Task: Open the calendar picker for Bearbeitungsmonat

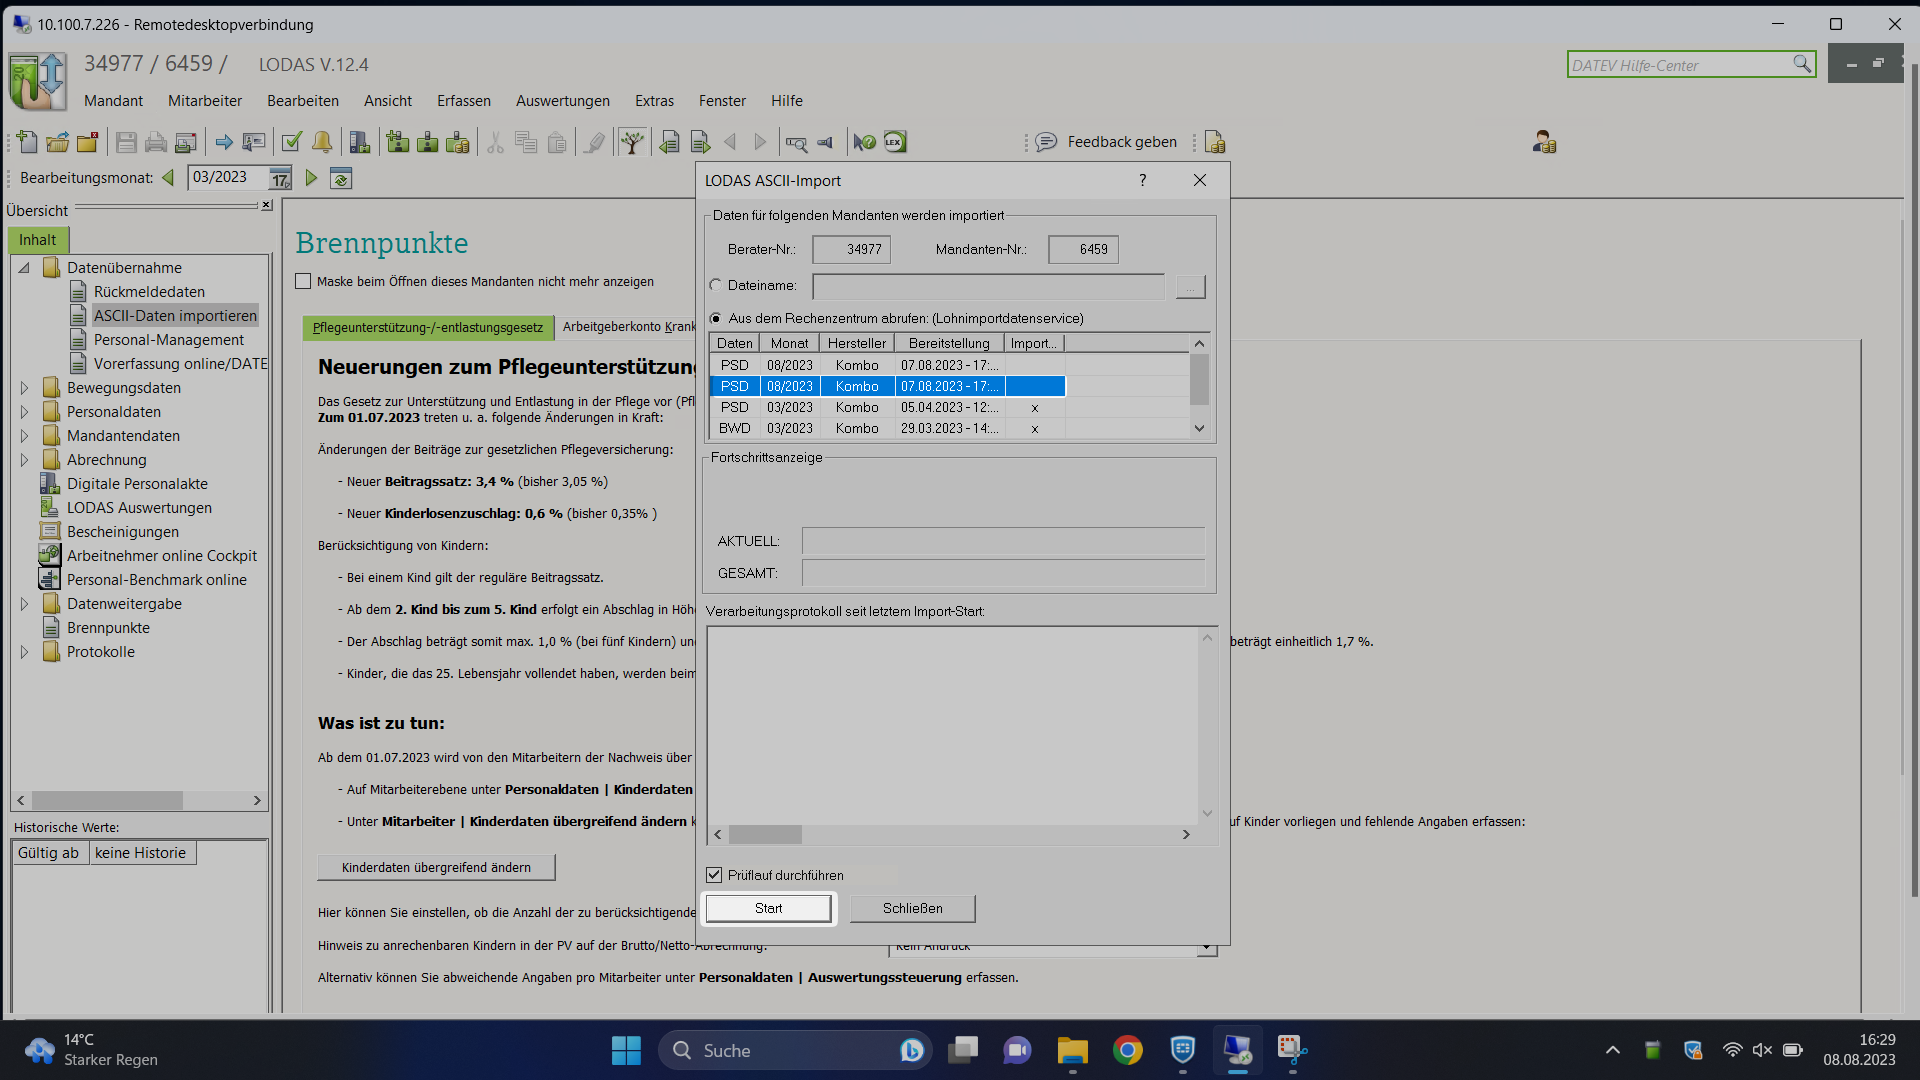Action: 280,179
